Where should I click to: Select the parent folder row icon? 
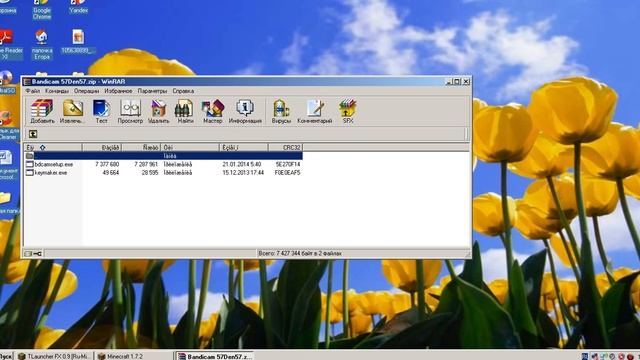coord(29,156)
